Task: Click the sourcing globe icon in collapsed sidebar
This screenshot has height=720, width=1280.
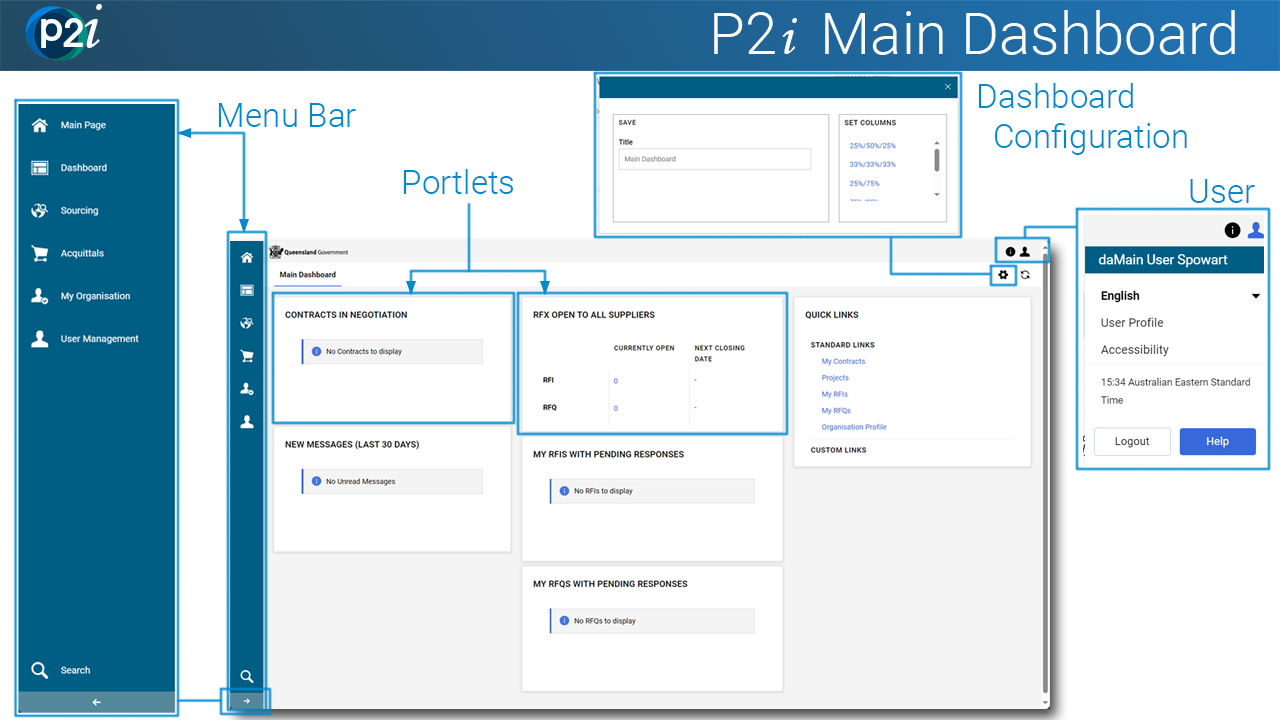Action: tap(247, 323)
